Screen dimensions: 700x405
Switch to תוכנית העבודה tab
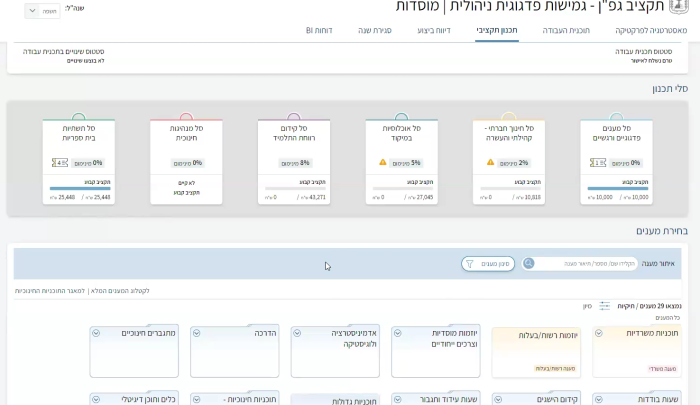566,30
